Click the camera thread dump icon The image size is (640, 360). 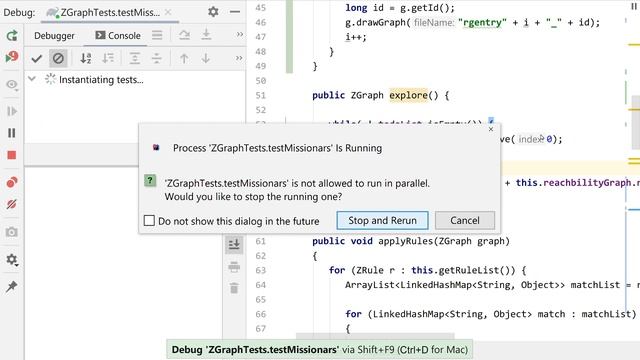[11, 232]
